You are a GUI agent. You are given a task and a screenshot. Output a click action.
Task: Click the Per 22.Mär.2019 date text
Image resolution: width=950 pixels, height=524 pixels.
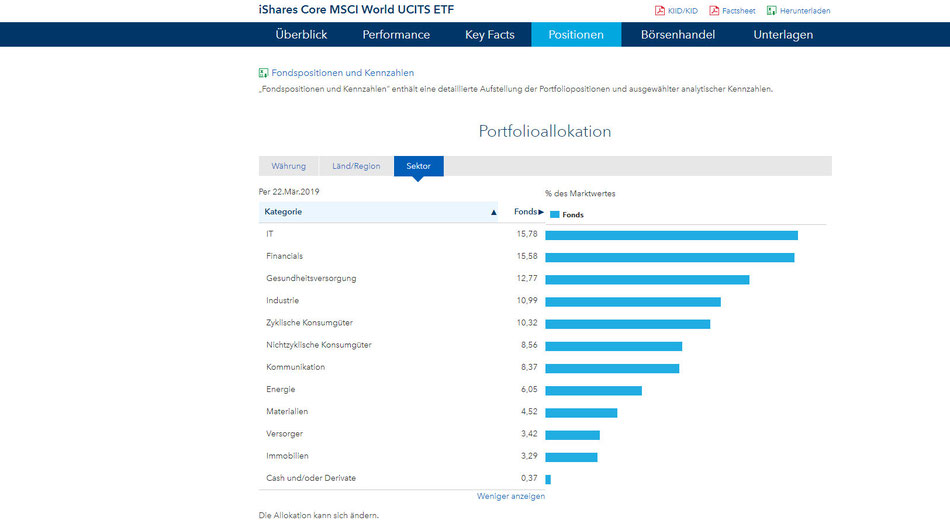tap(289, 191)
